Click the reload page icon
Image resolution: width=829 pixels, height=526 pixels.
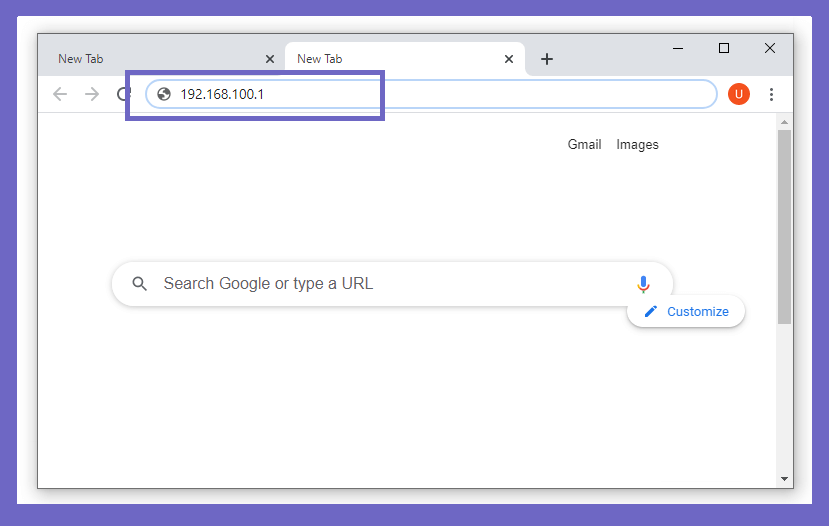(122, 94)
